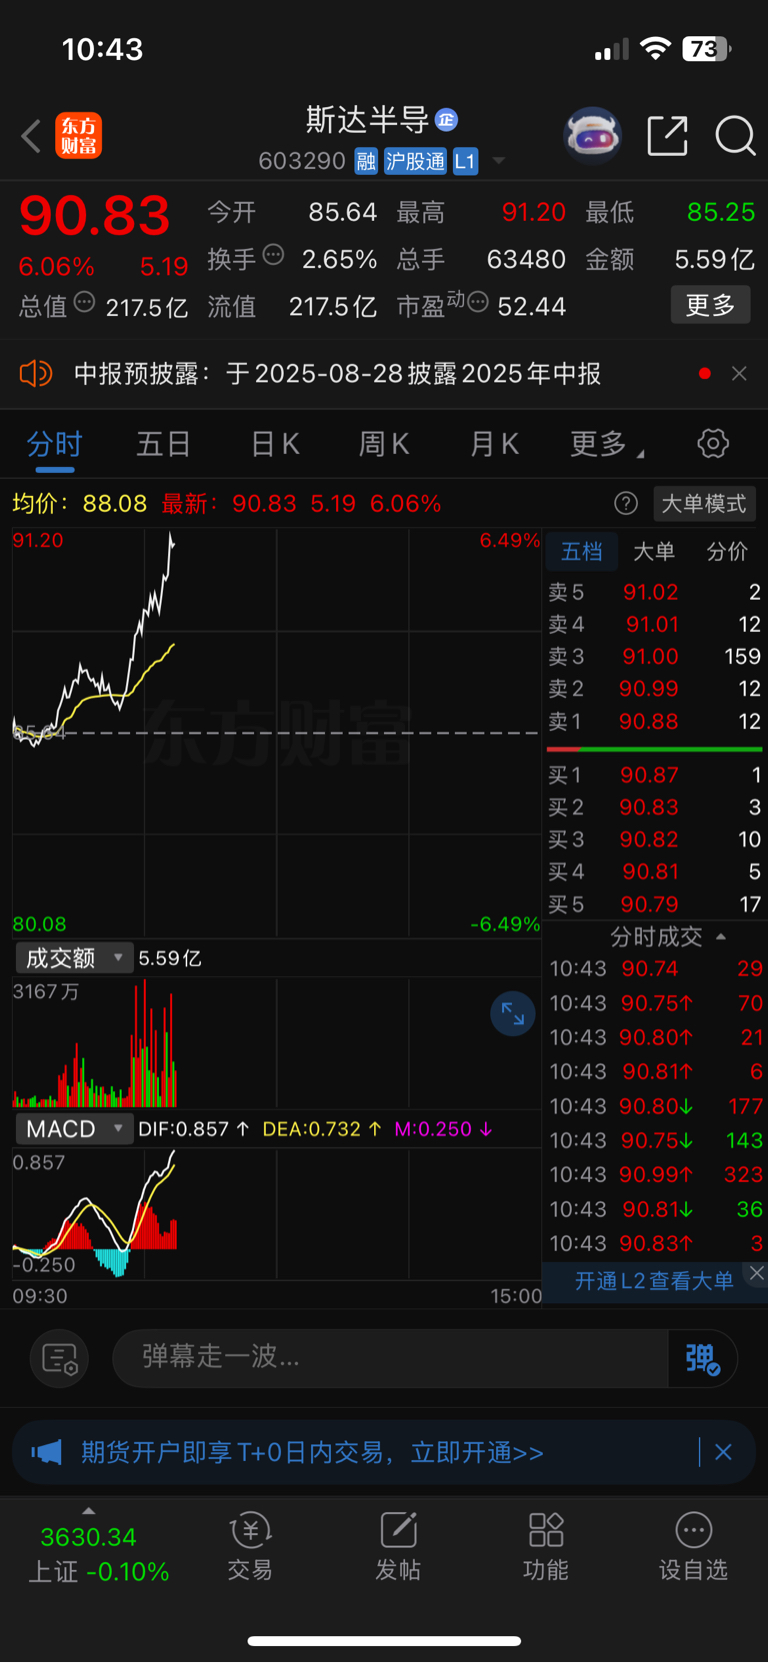Image resolution: width=768 pixels, height=1663 pixels.
Task: Open the 成交额 indicator dropdown
Action: [x=74, y=958]
